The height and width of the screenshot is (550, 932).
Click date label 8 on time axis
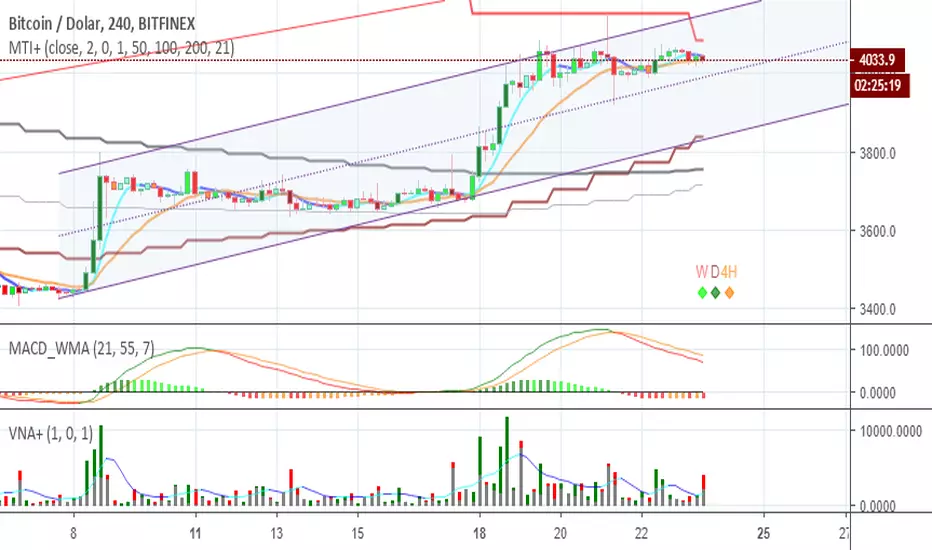(x=73, y=533)
